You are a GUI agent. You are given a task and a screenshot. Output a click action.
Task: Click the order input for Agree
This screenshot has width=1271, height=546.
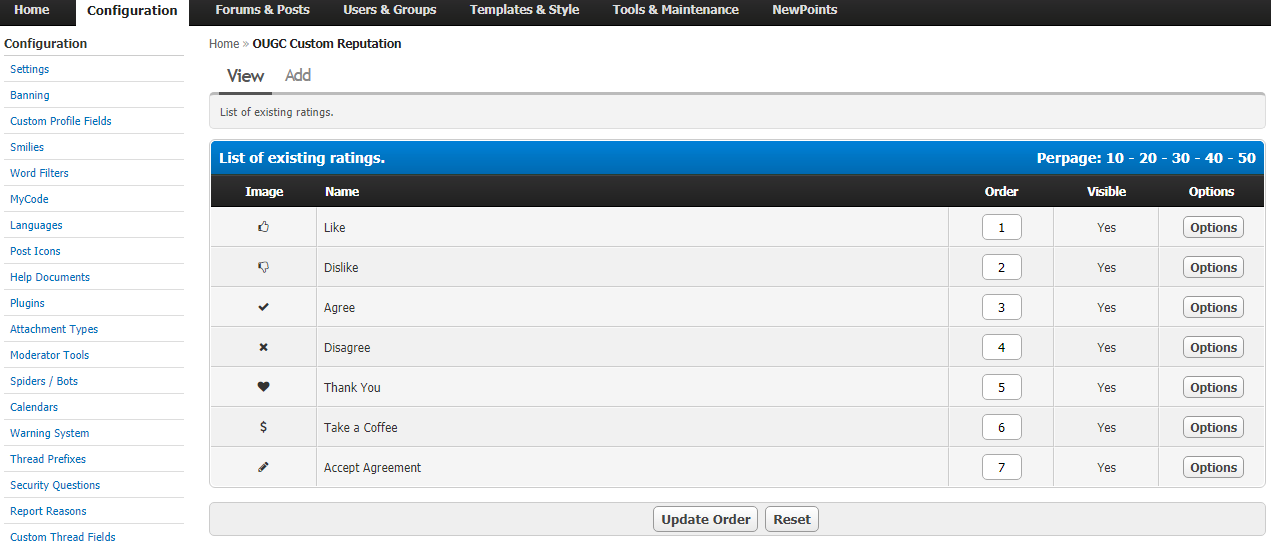1001,307
